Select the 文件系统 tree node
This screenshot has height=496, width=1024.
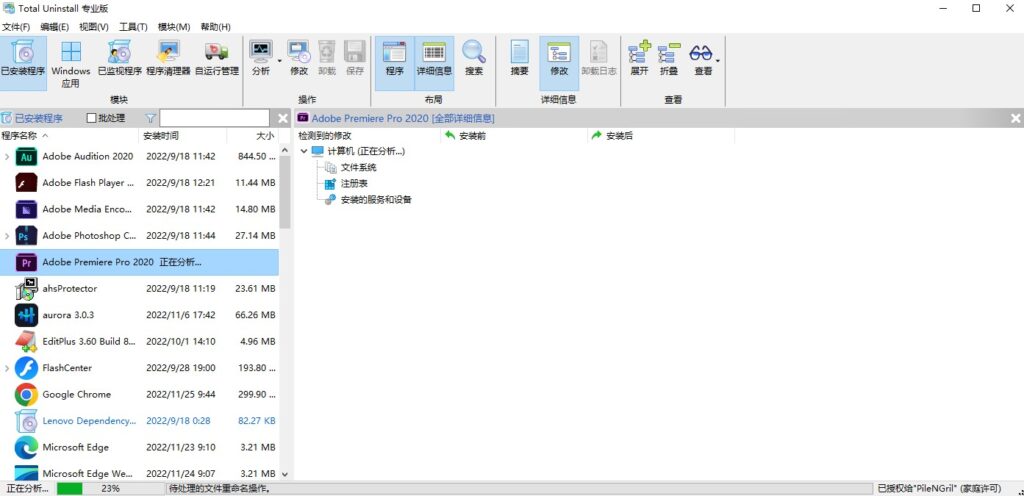click(359, 167)
